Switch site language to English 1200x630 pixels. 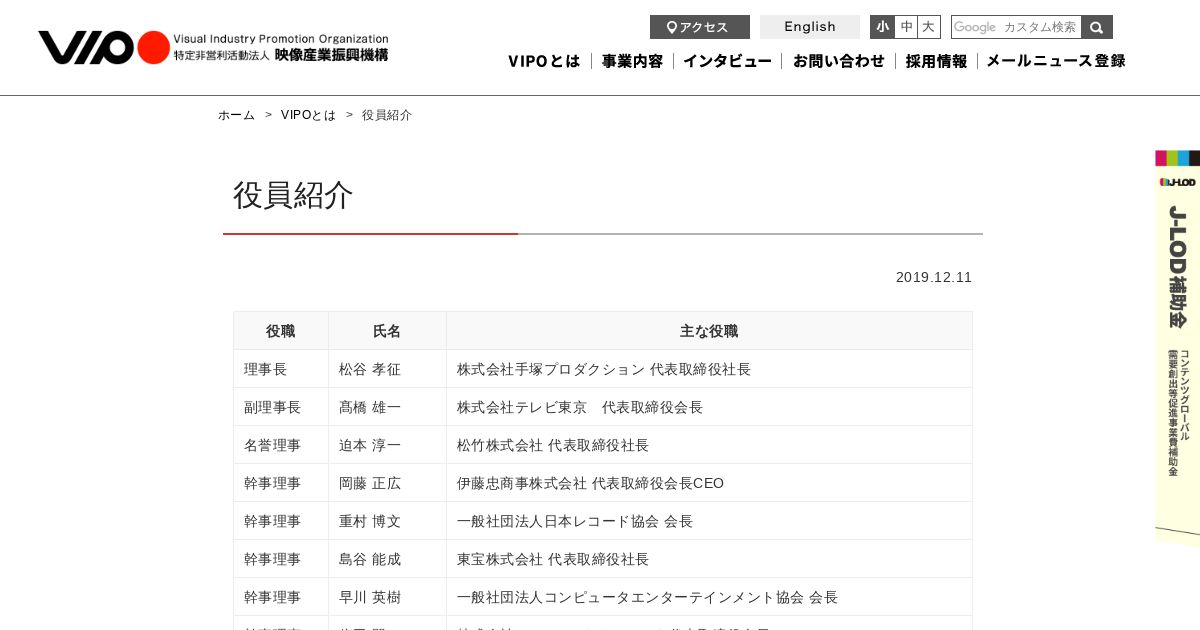click(x=810, y=27)
